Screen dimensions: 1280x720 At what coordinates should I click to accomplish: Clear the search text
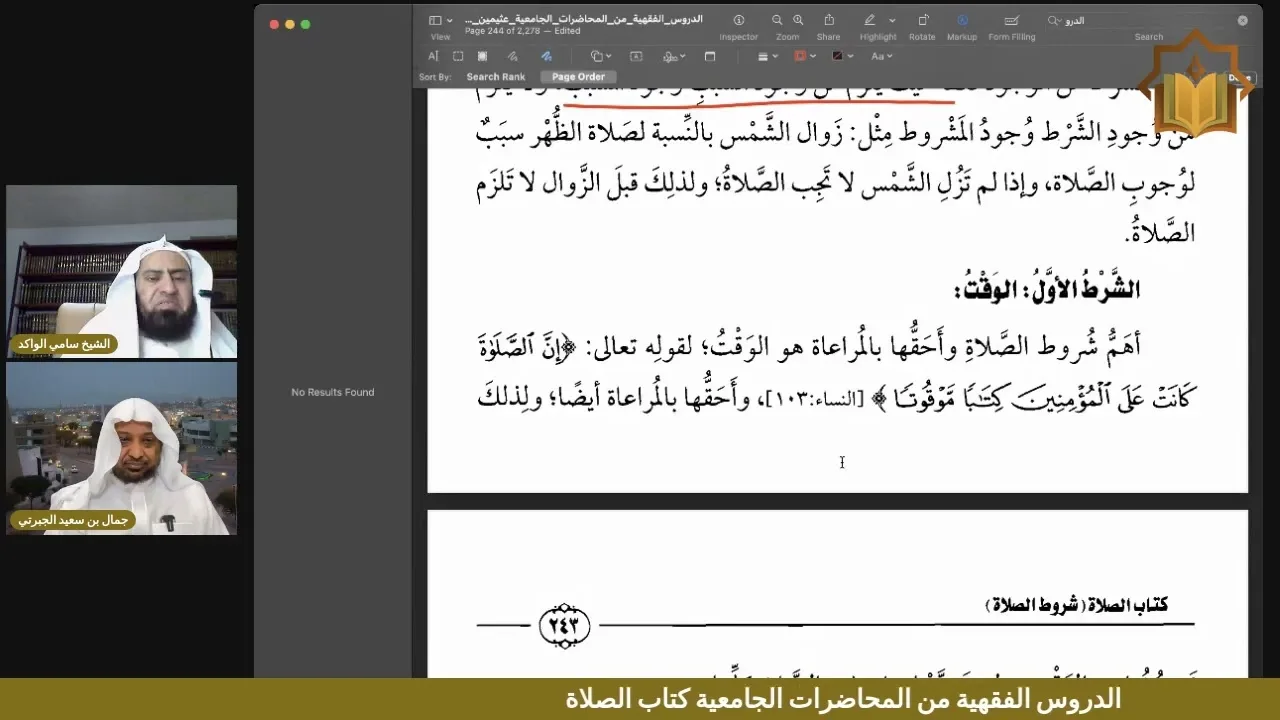pyautogui.click(x=1243, y=21)
